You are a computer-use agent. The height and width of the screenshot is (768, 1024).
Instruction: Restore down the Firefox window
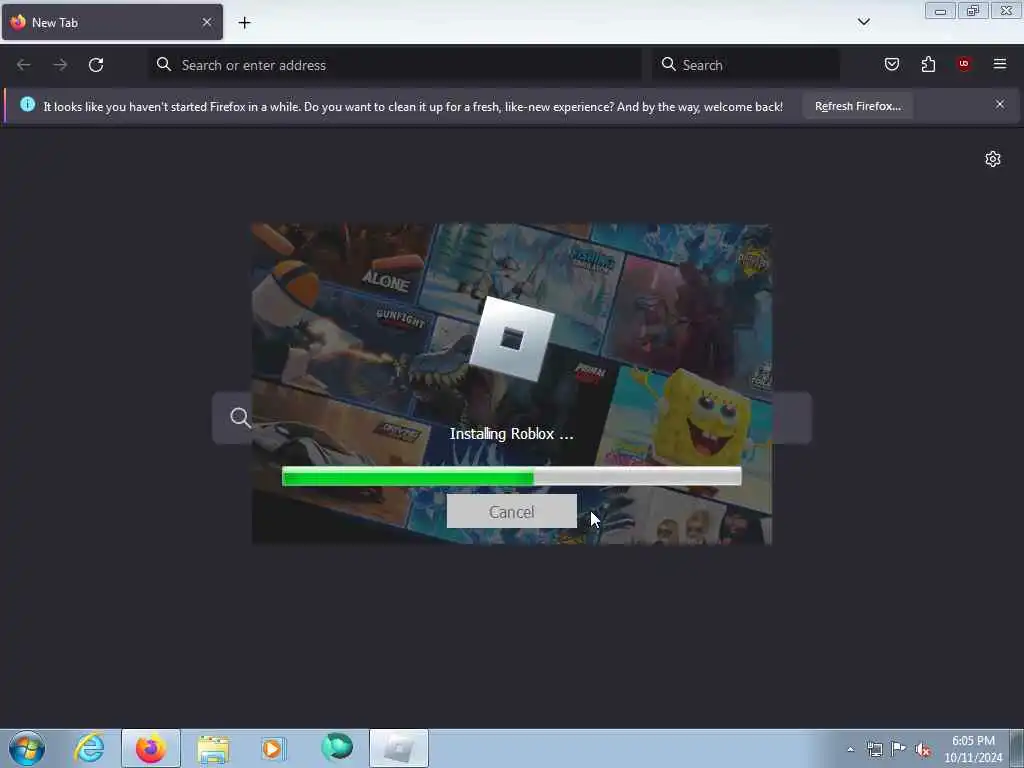tap(973, 11)
